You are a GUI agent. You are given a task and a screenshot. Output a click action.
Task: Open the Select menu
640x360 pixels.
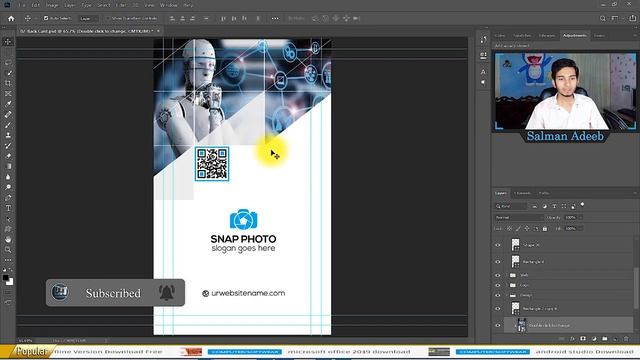pyautogui.click(x=104, y=5)
